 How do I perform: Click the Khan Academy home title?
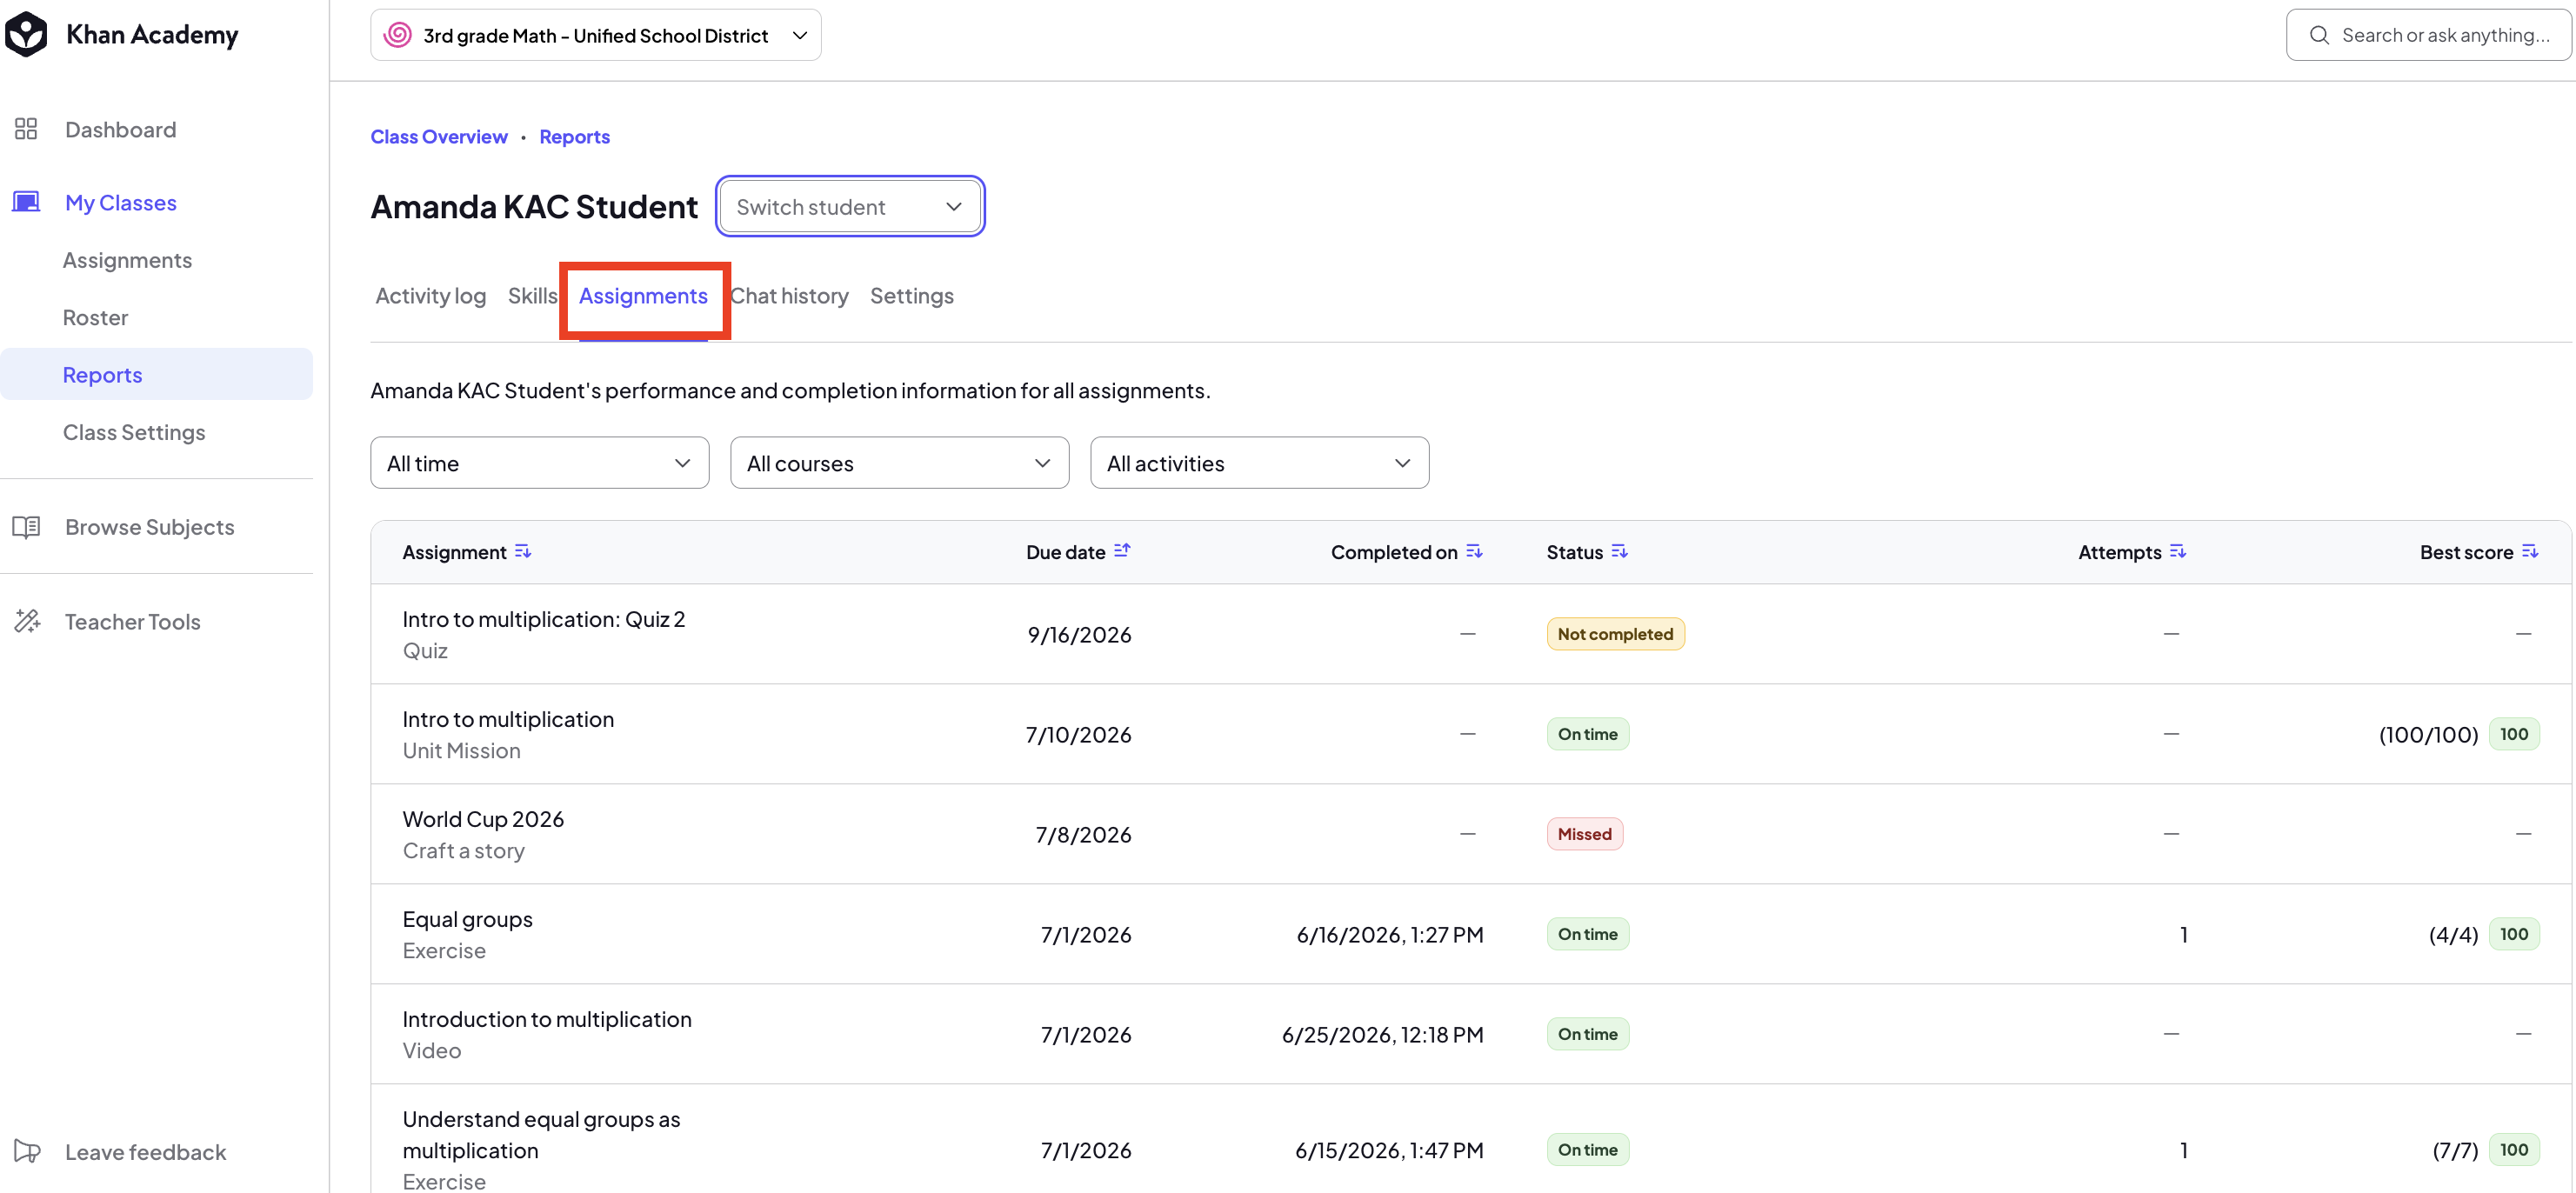point(152,34)
